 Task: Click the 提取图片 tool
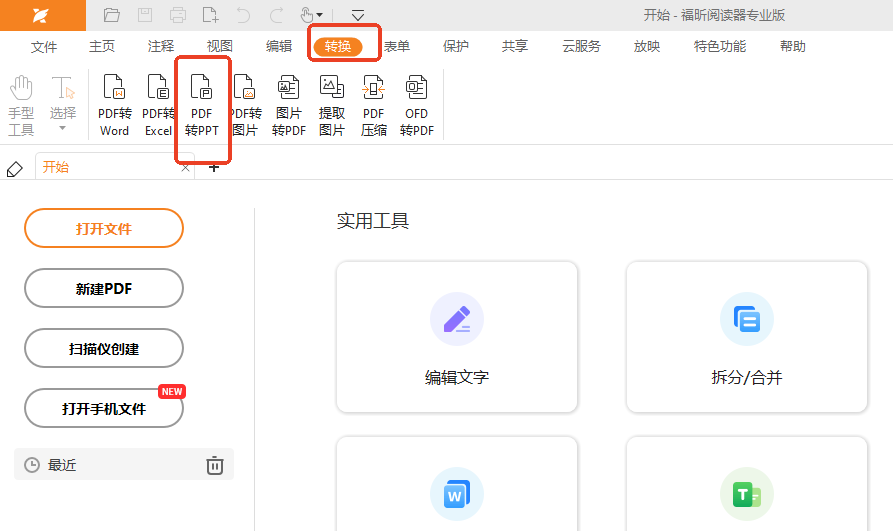tap(331, 105)
